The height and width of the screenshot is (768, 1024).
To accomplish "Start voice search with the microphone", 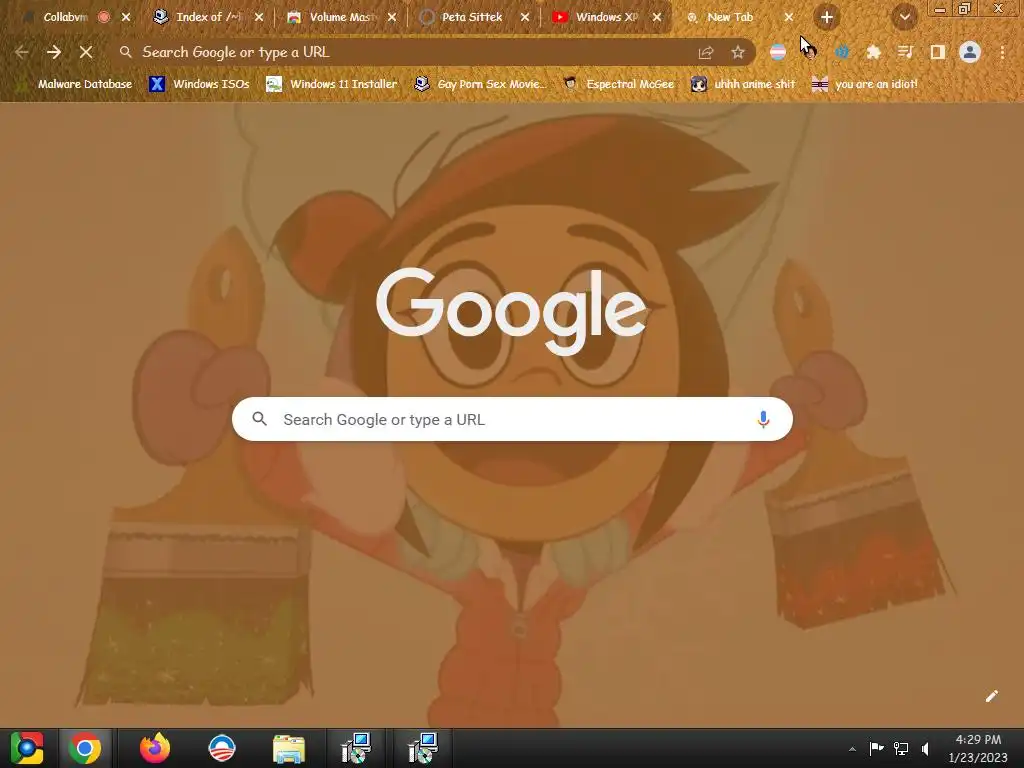I will (x=763, y=419).
